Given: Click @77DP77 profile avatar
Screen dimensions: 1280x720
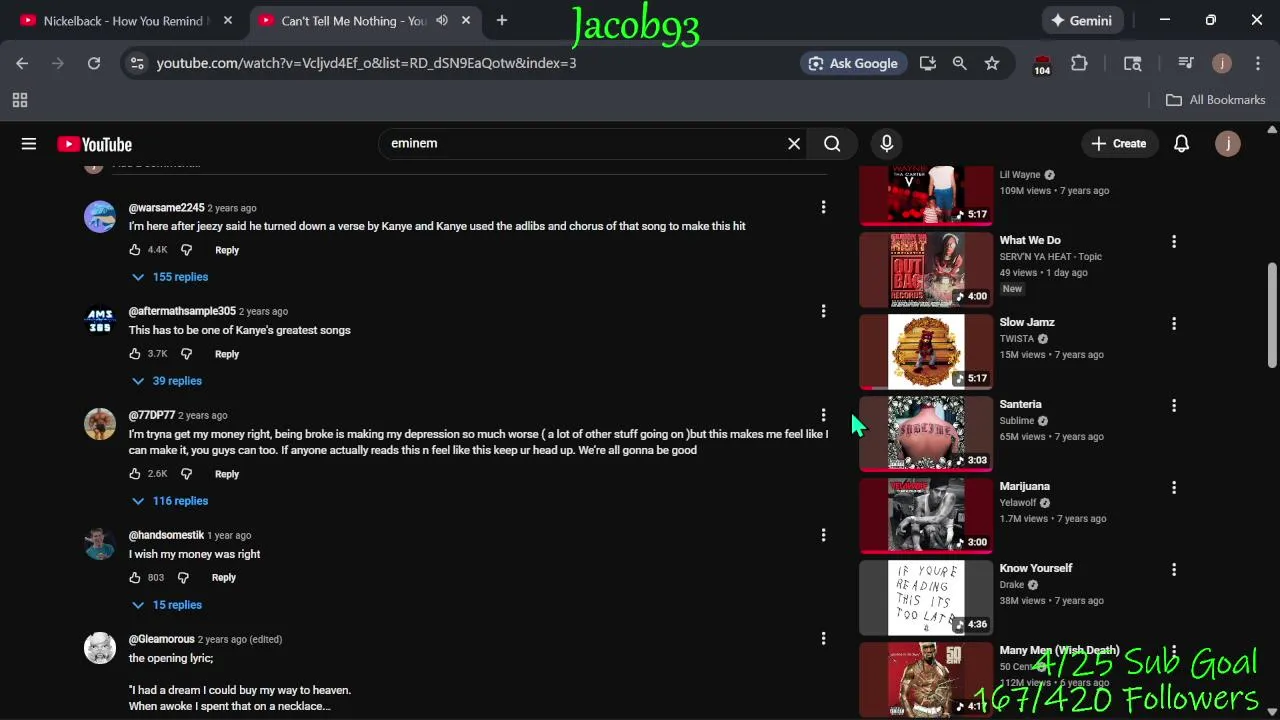Looking at the screenshot, I should pyautogui.click(x=100, y=424).
